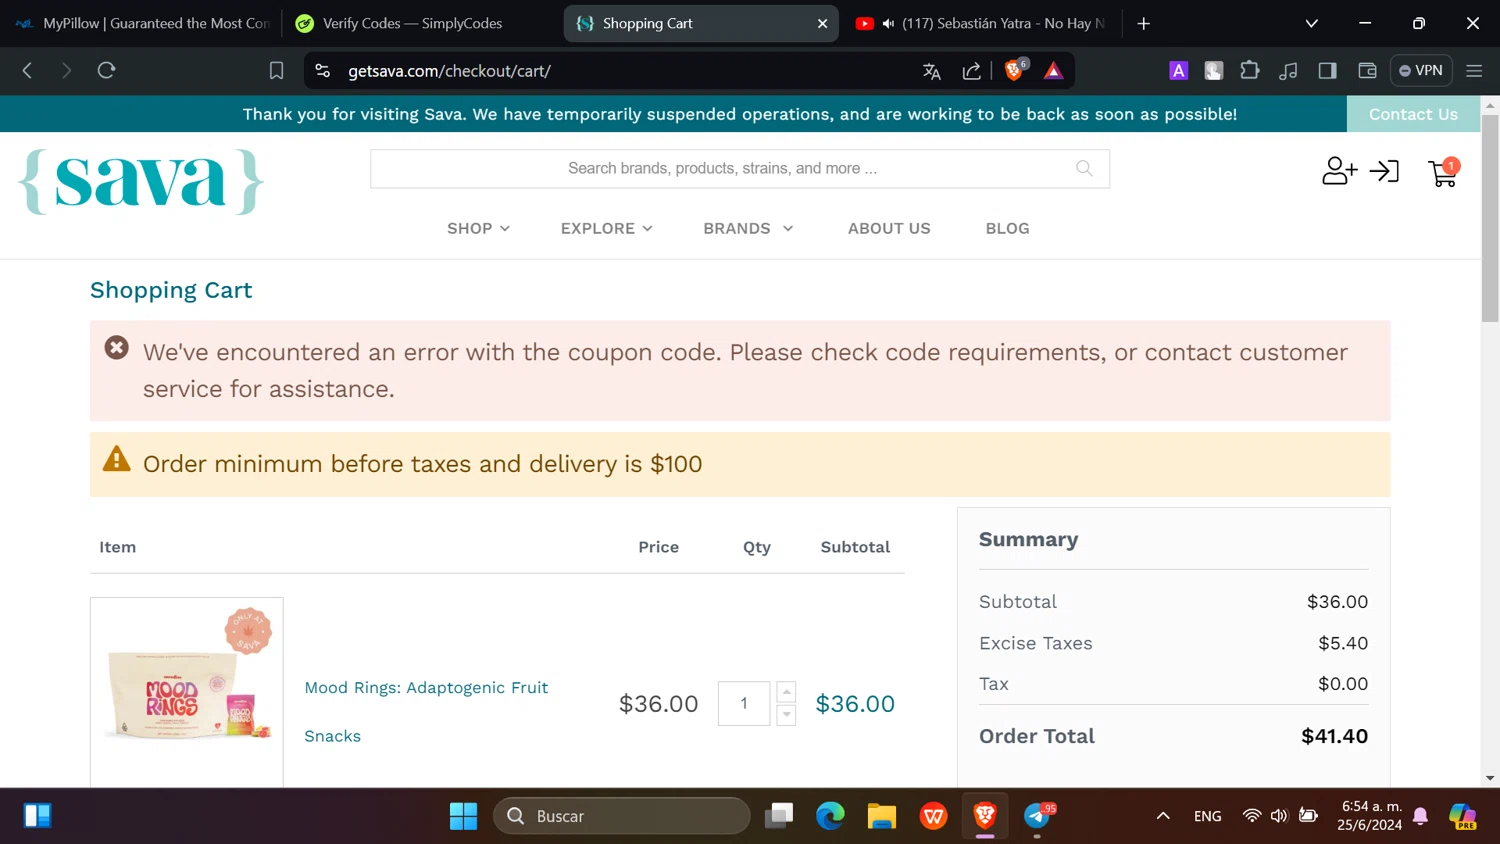This screenshot has width=1500, height=844.
Task: Open the Windows Start menu
Action: [x=463, y=816]
